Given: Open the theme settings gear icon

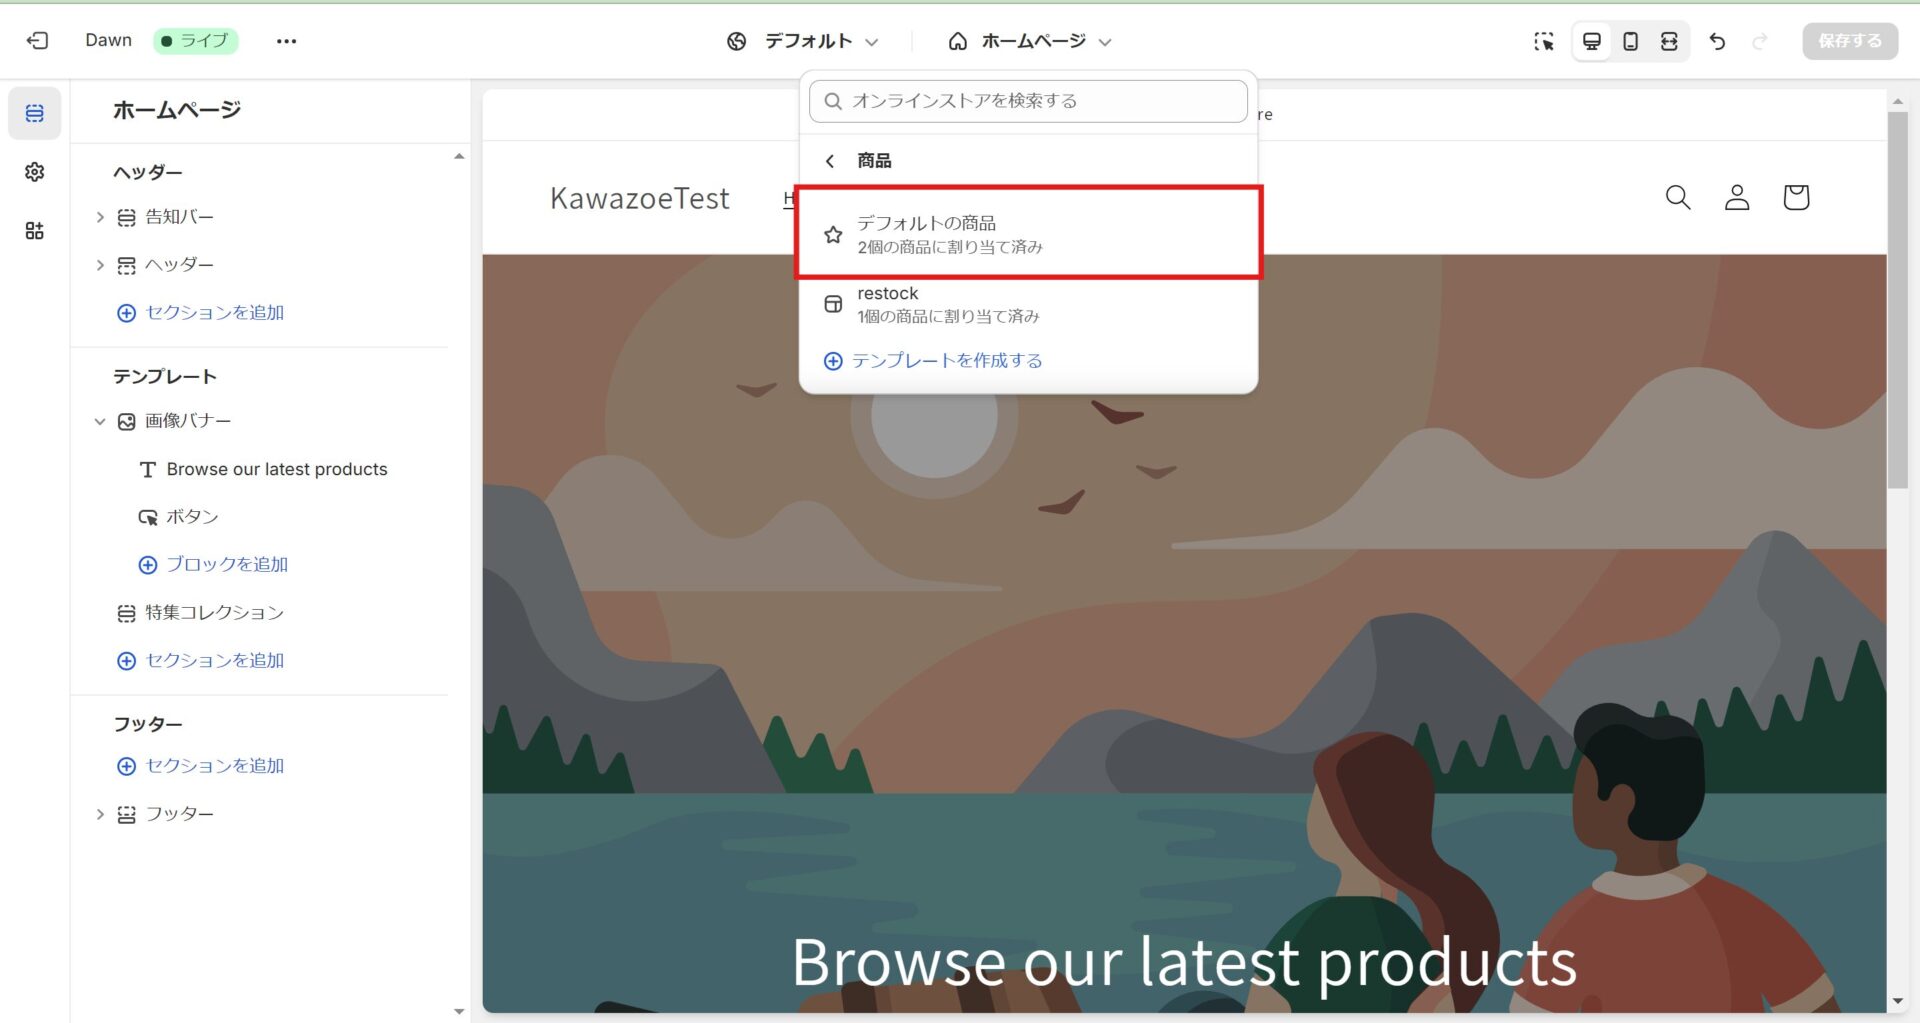Looking at the screenshot, I should (x=35, y=172).
